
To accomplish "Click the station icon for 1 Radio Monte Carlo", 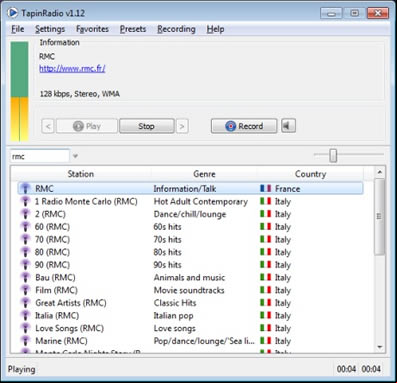I will click(x=25, y=201).
